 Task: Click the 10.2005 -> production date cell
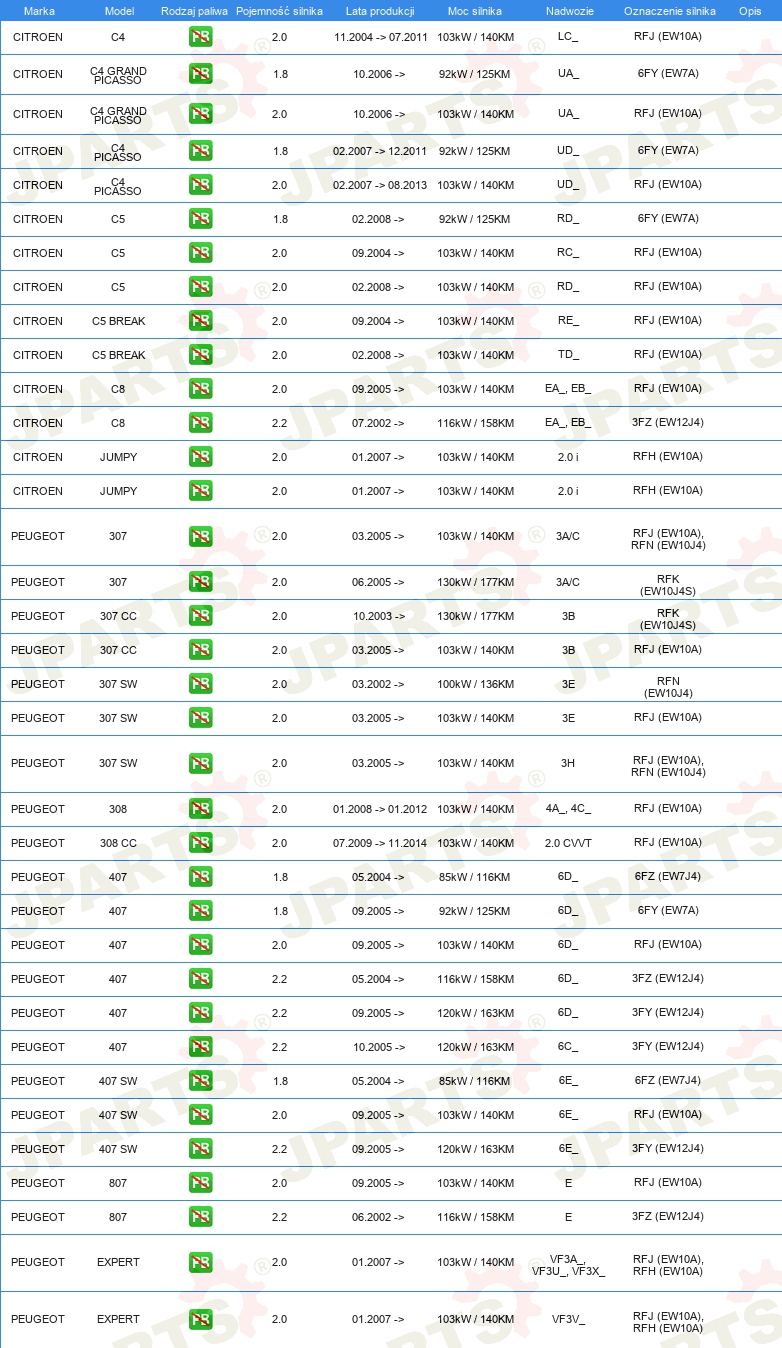379,1048
